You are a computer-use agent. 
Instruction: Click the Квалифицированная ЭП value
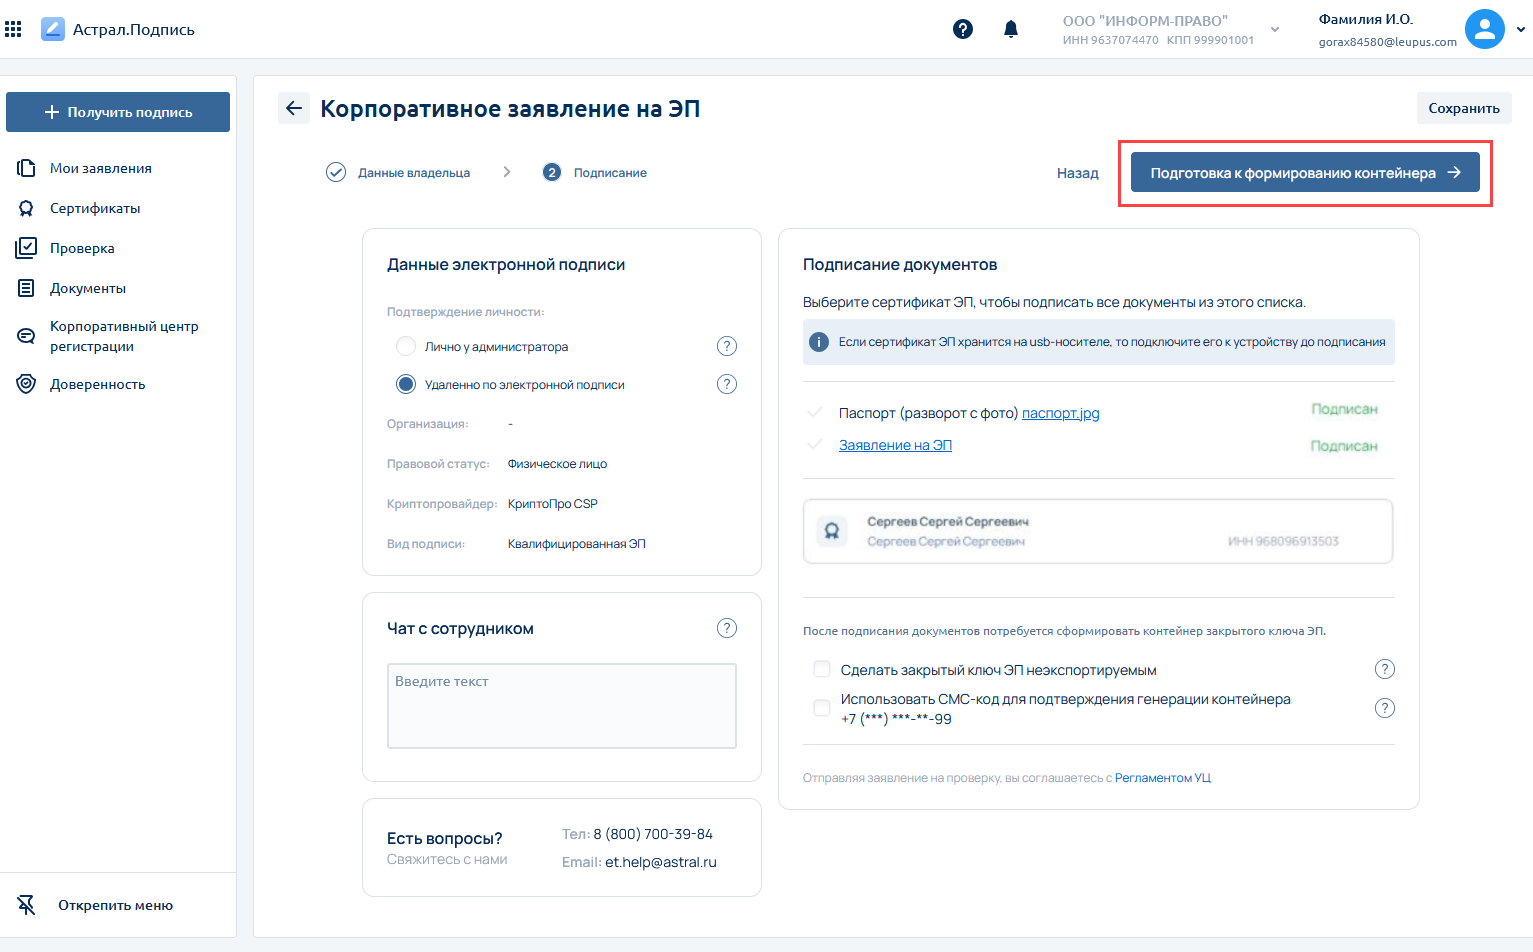coord(576,544)
